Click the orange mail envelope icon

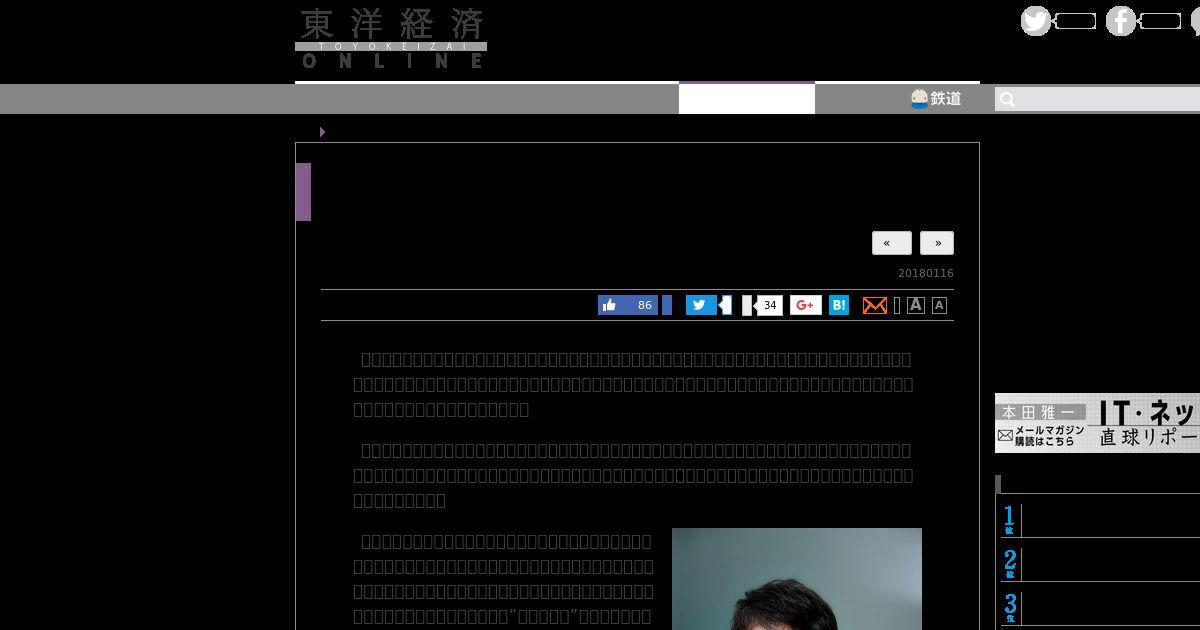[875, 305]
